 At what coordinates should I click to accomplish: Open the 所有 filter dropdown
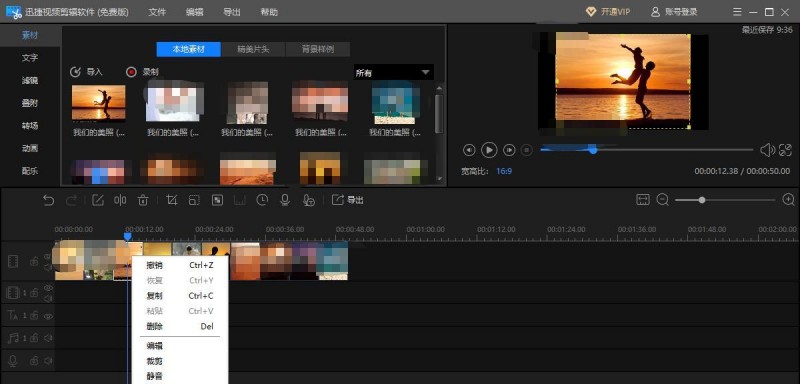pos(393,73)
